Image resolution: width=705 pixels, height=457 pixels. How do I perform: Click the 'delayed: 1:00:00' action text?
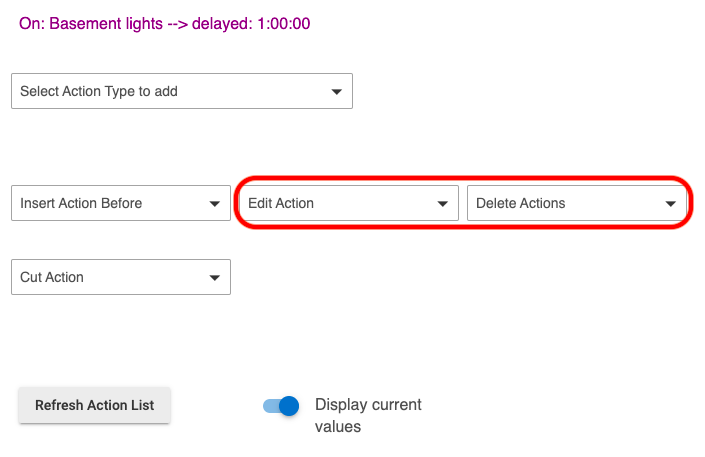(253, 23)
